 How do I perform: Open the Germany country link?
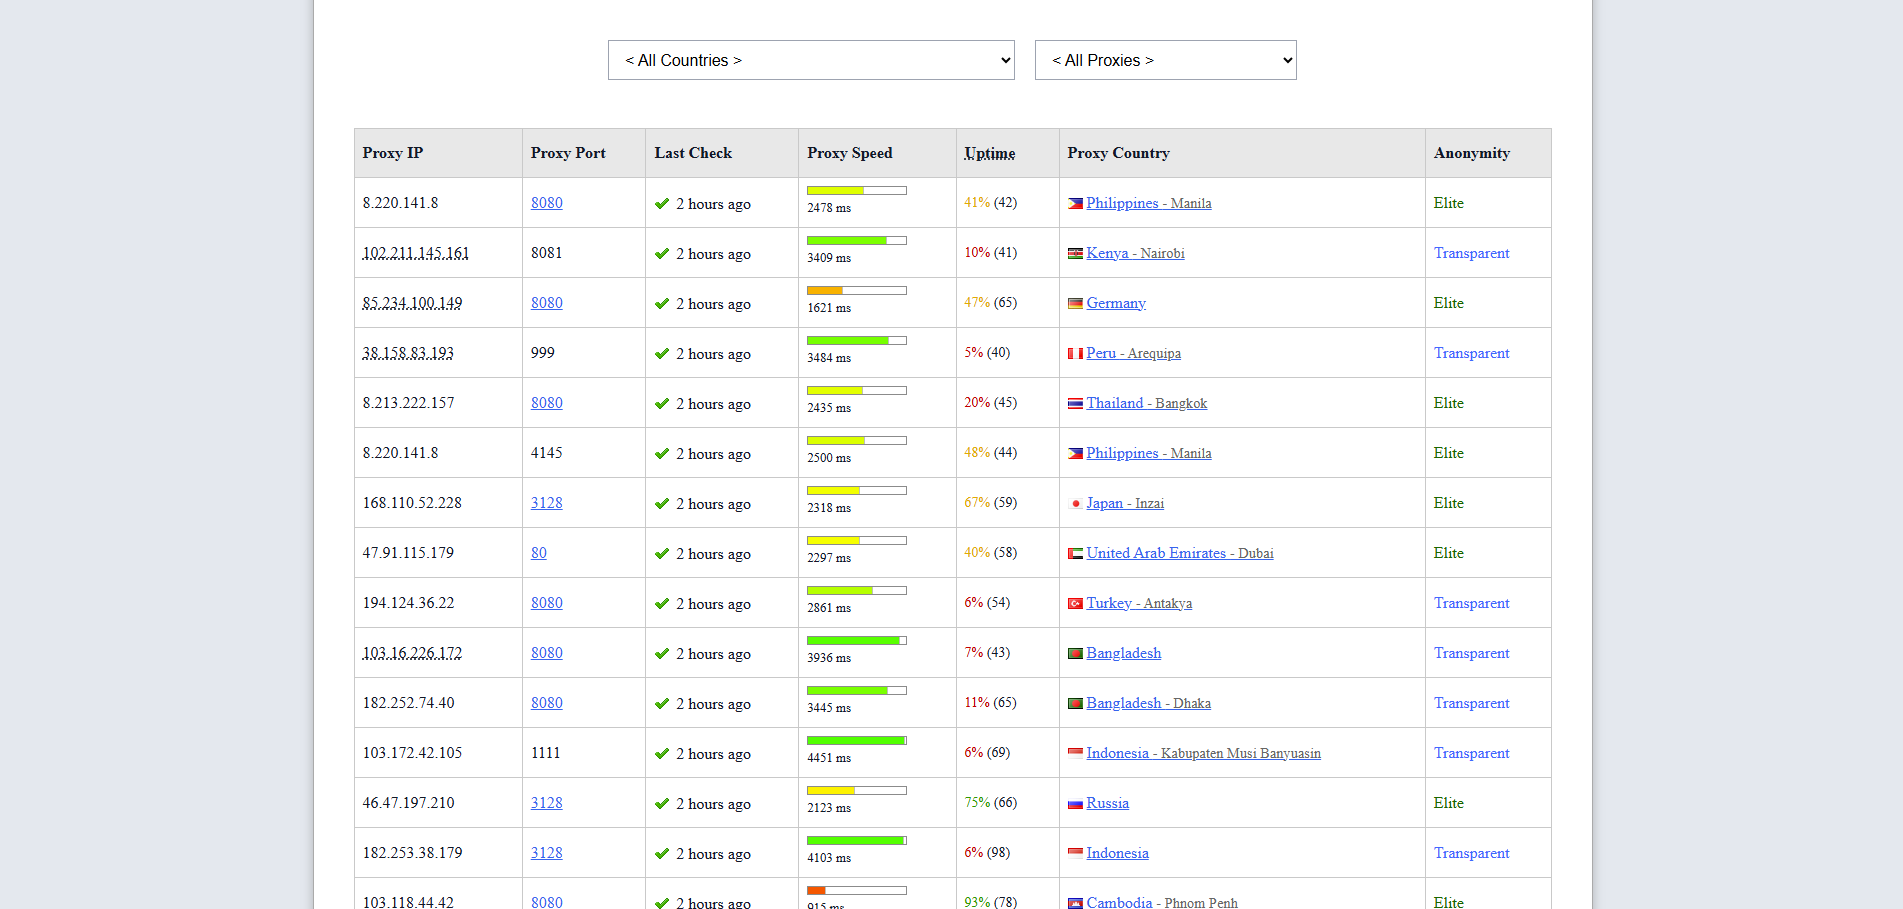tap(1116, 303)
